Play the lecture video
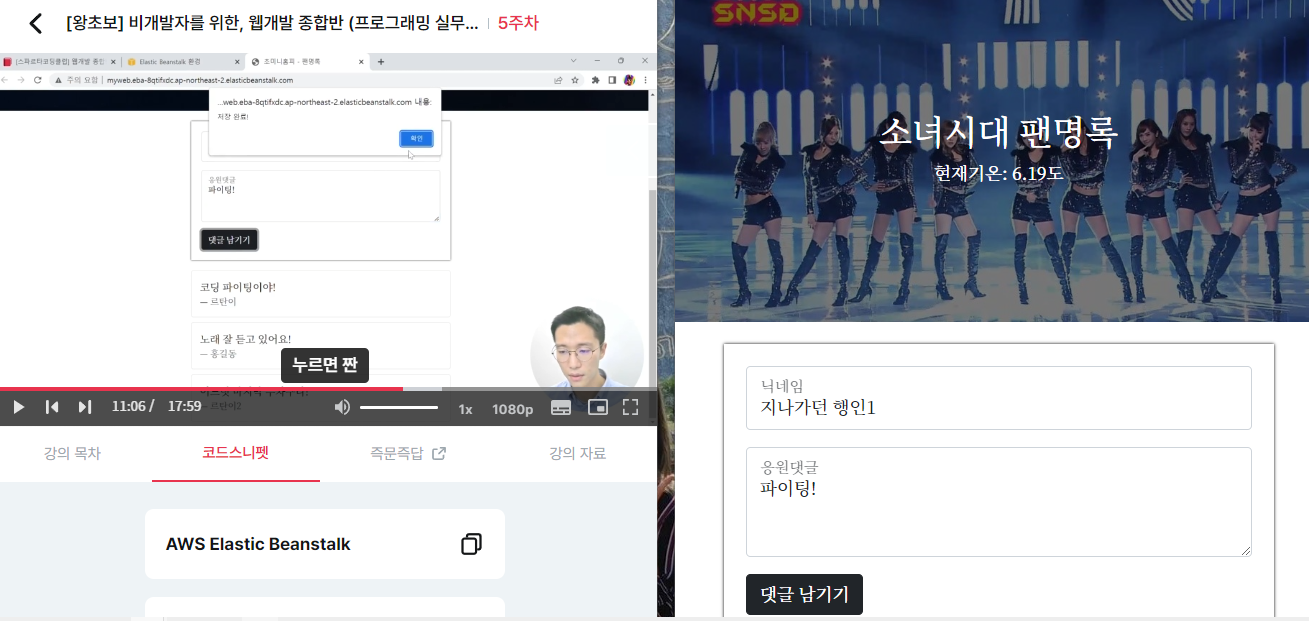 pyautogui.click(x=18, y=407)
